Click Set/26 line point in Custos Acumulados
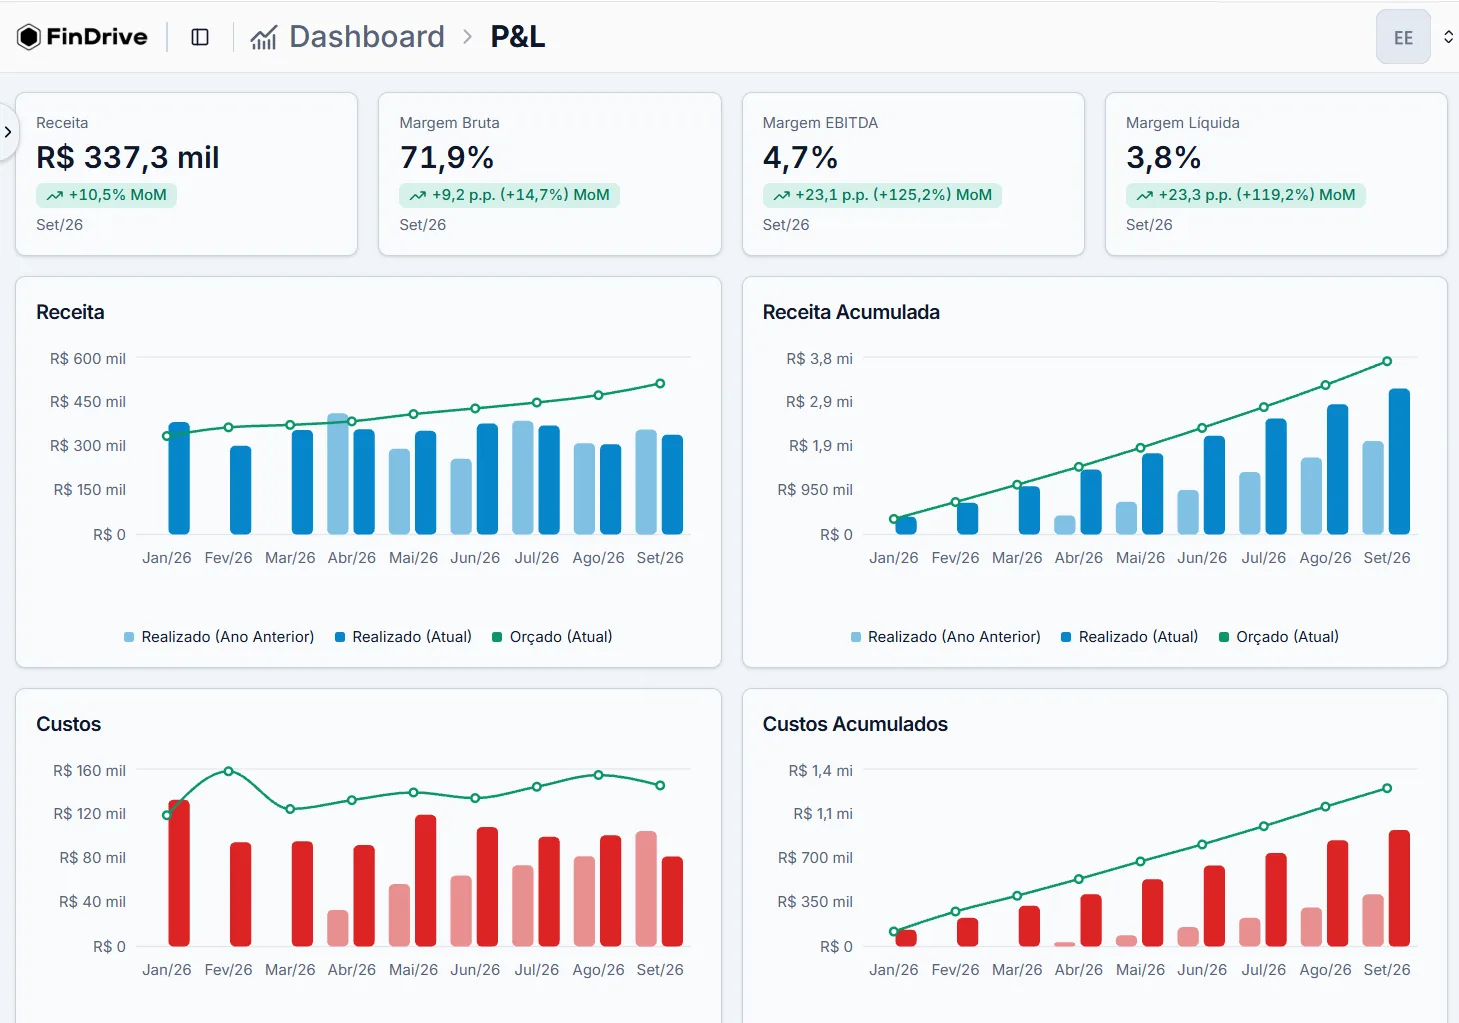This screenshot has width=1459, height=1023. [x=1387, y=789]
